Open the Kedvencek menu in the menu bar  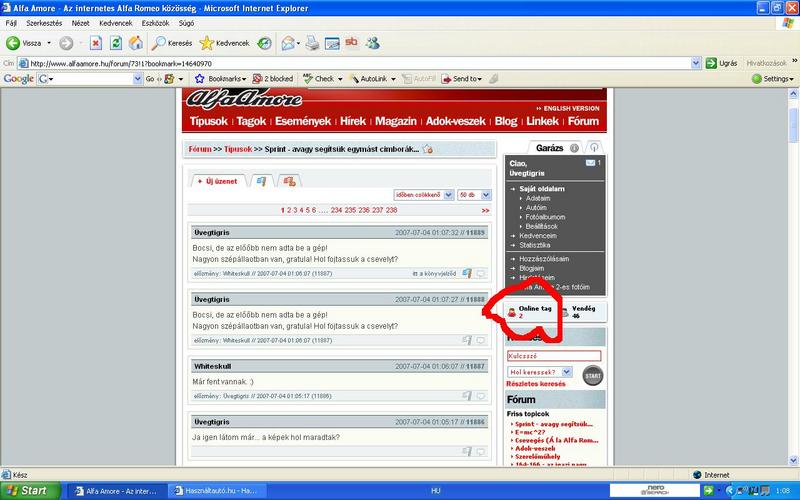click(x=116, y=23)
